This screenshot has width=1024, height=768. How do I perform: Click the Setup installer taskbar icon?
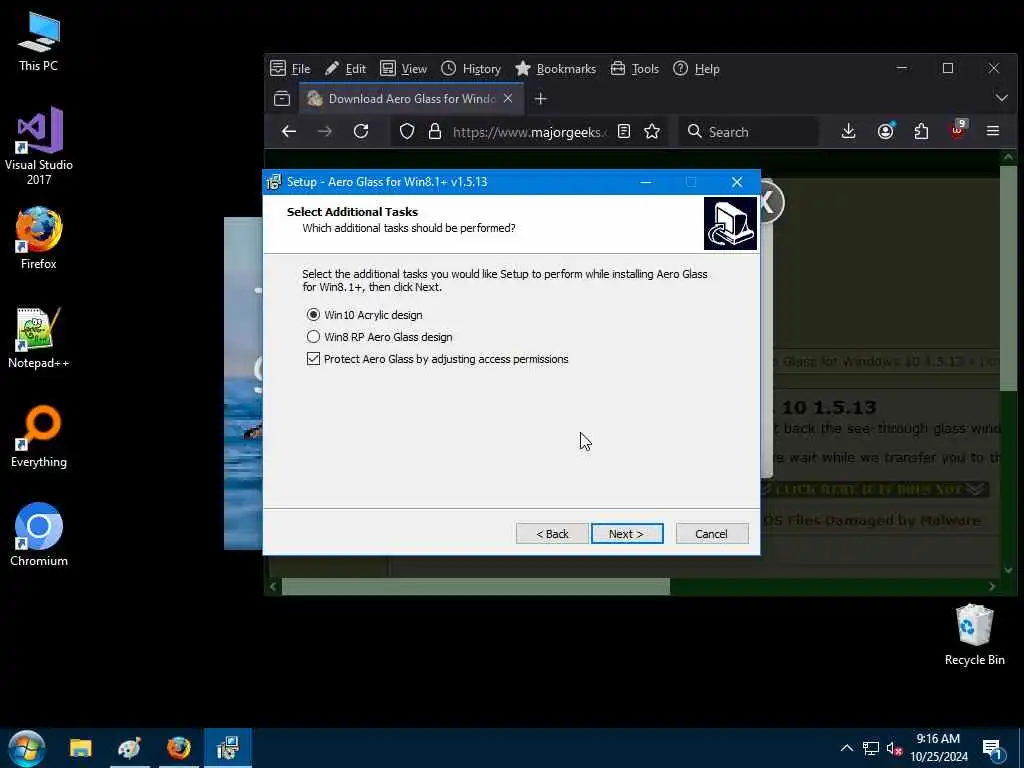tap(228, 748)
